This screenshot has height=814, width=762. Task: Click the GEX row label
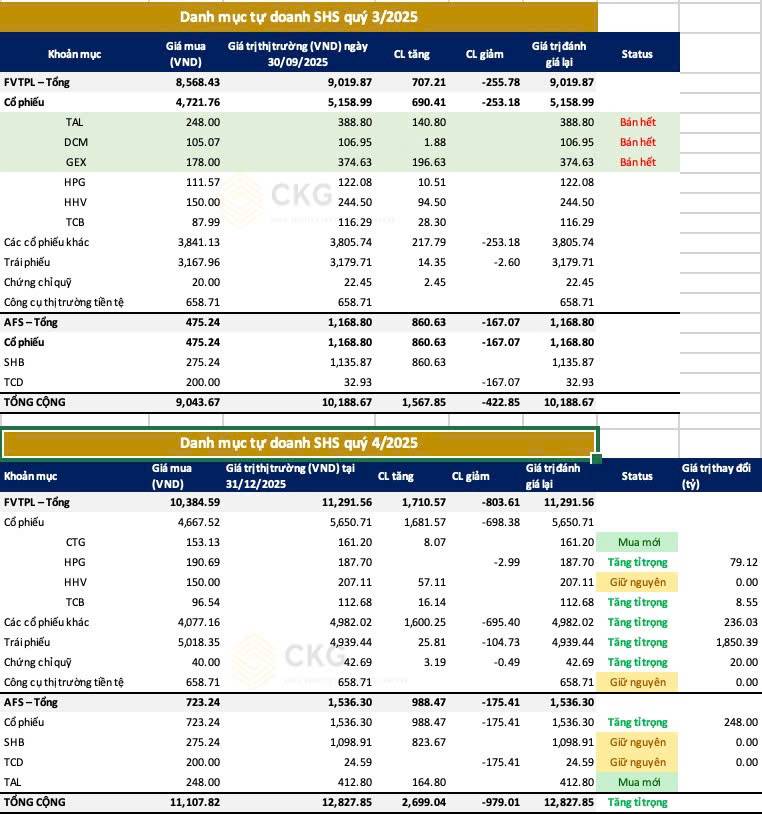[76, 162]
